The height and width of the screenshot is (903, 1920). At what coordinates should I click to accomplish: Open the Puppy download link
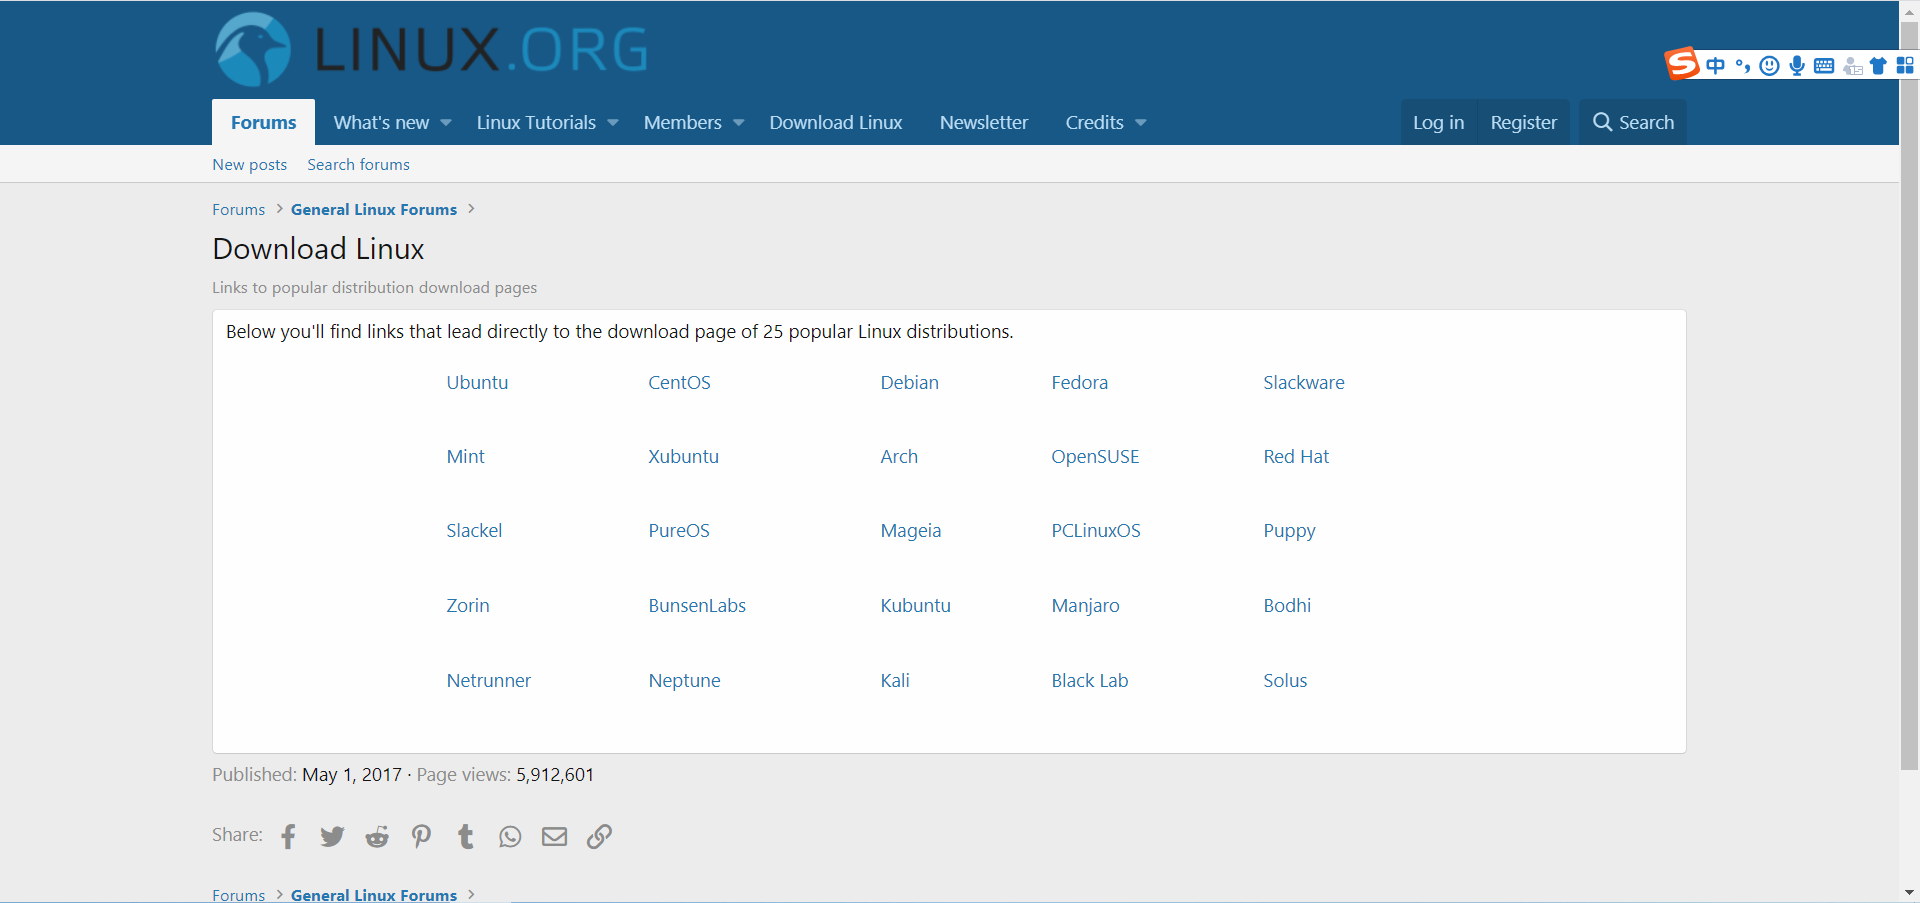(x=1289, y=531)
